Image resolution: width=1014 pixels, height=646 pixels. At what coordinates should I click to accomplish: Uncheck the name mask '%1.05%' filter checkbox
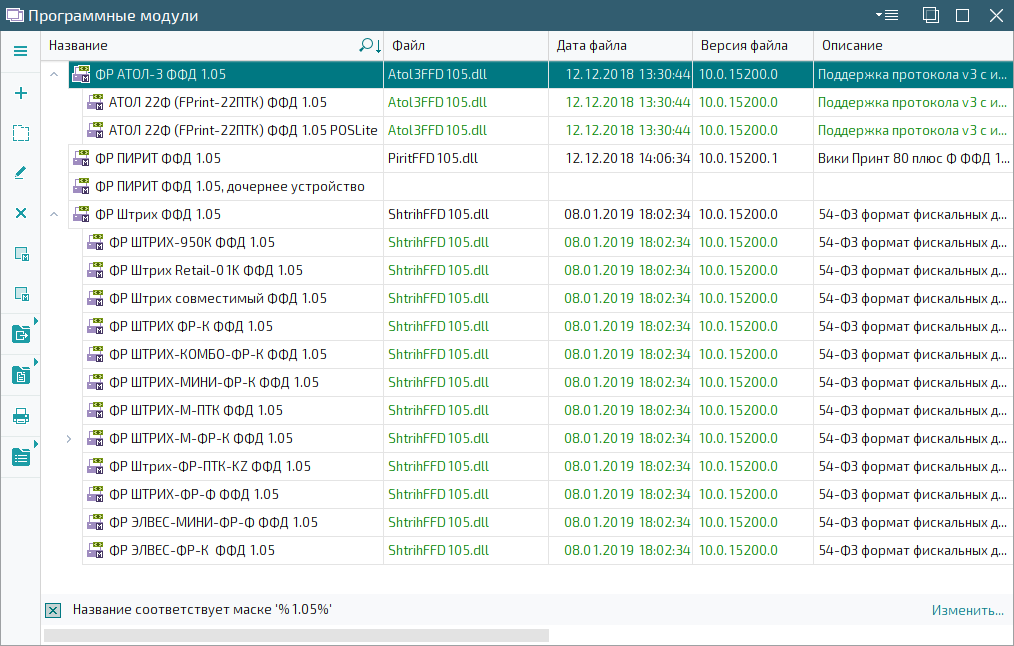click(54, 610)
